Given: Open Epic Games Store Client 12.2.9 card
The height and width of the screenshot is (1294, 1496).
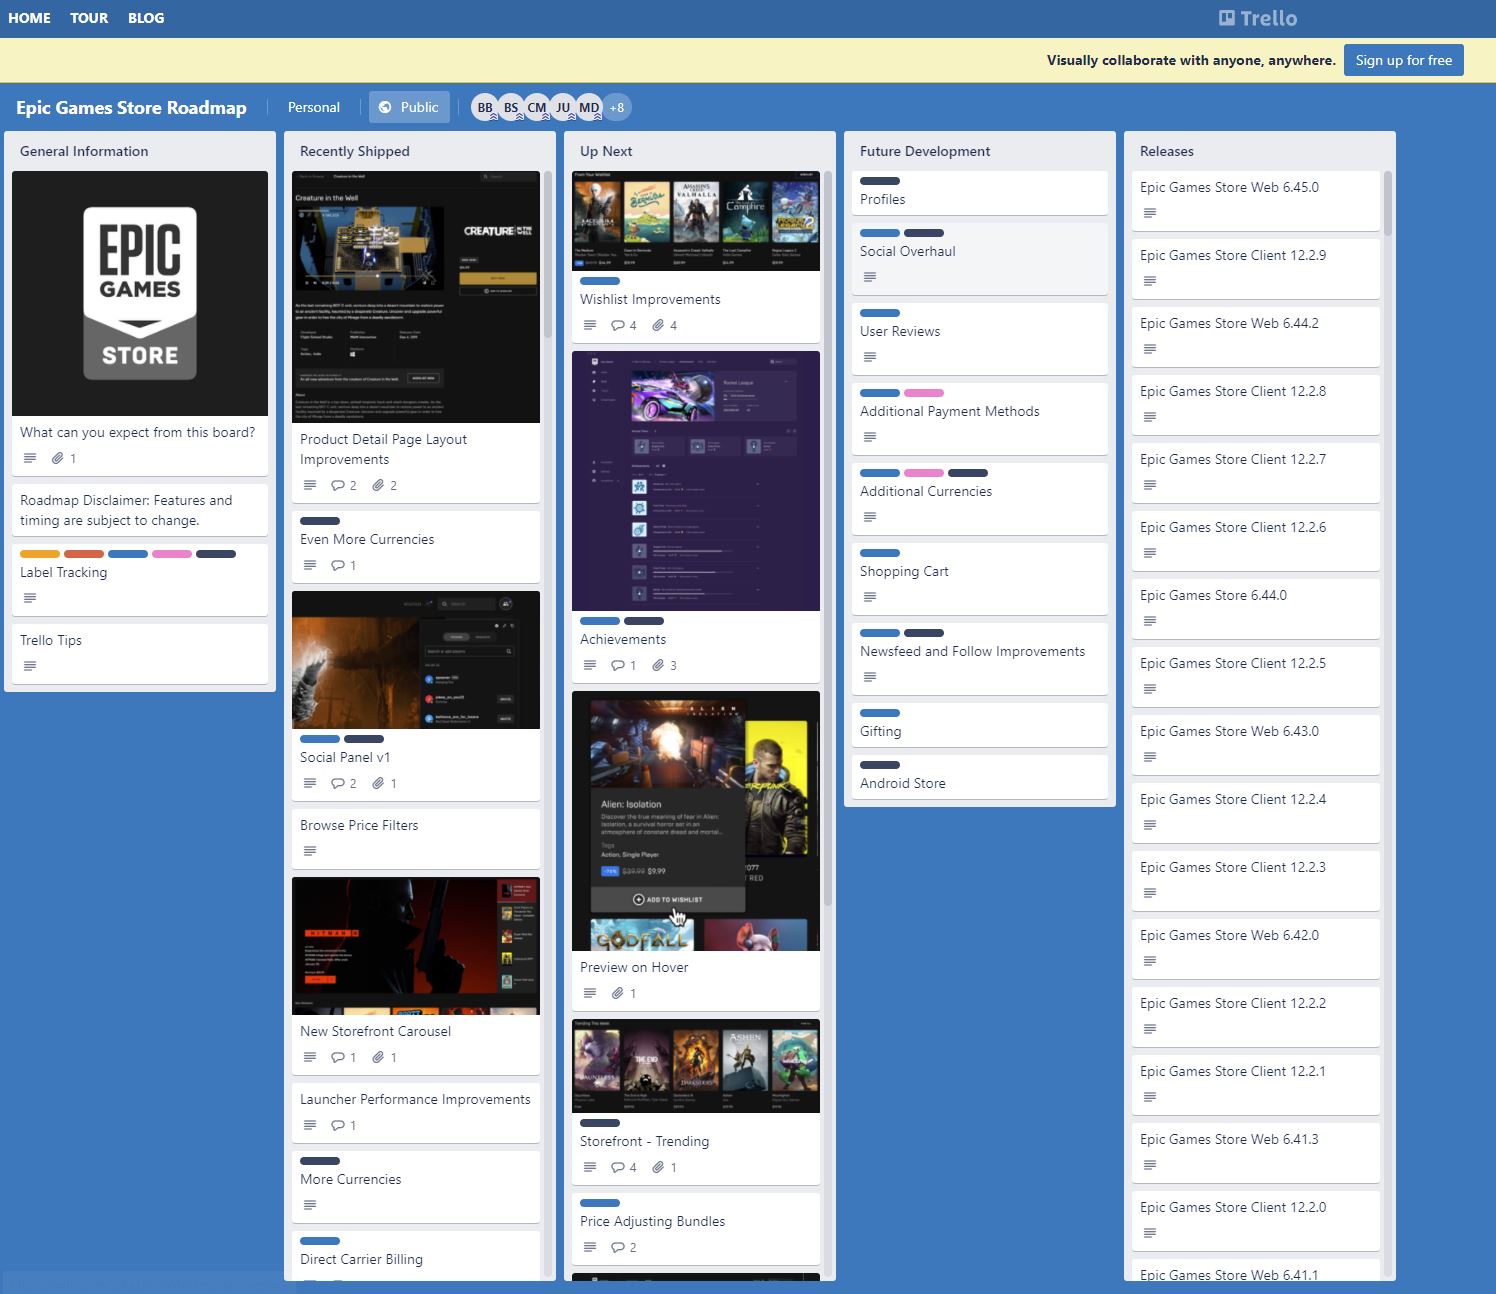Looking at the screenshot, I should coord(1256,268).
